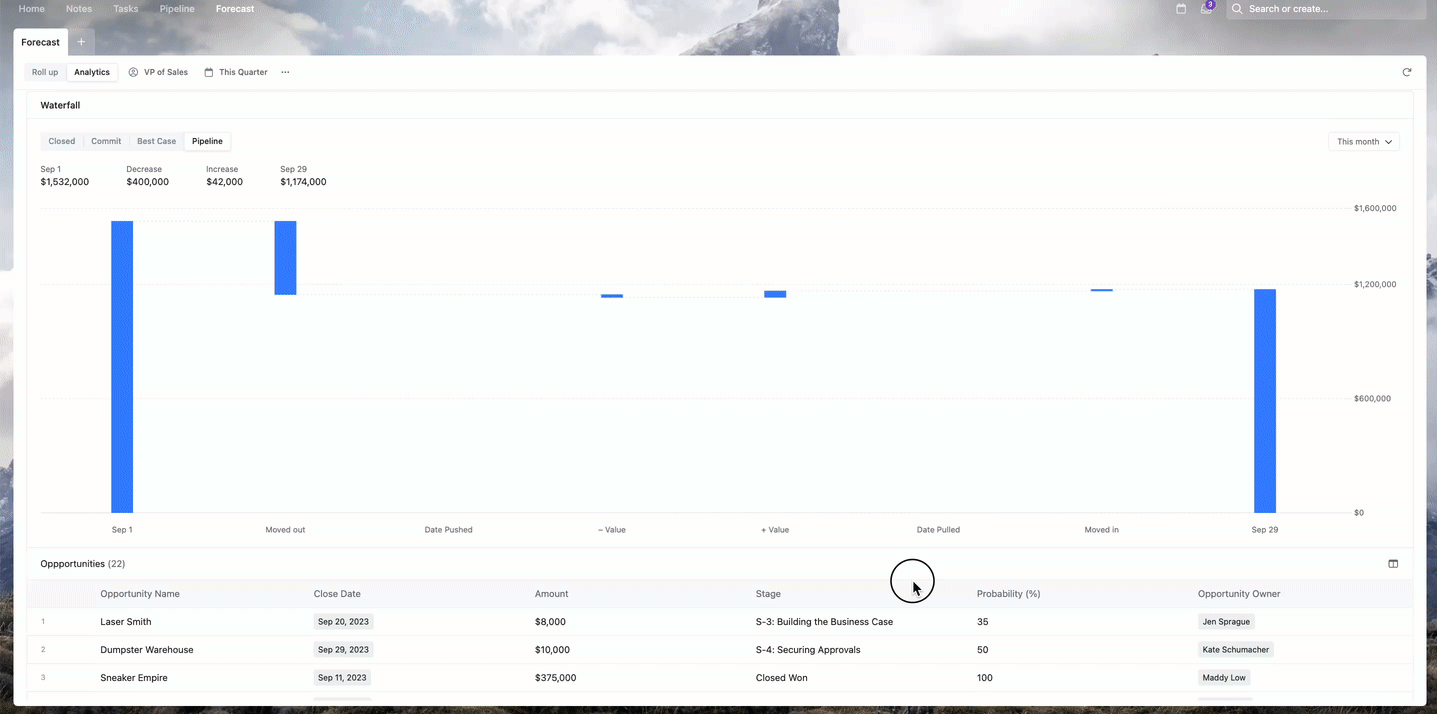Open the Laser Smith opportunity

tap(125, 621)
